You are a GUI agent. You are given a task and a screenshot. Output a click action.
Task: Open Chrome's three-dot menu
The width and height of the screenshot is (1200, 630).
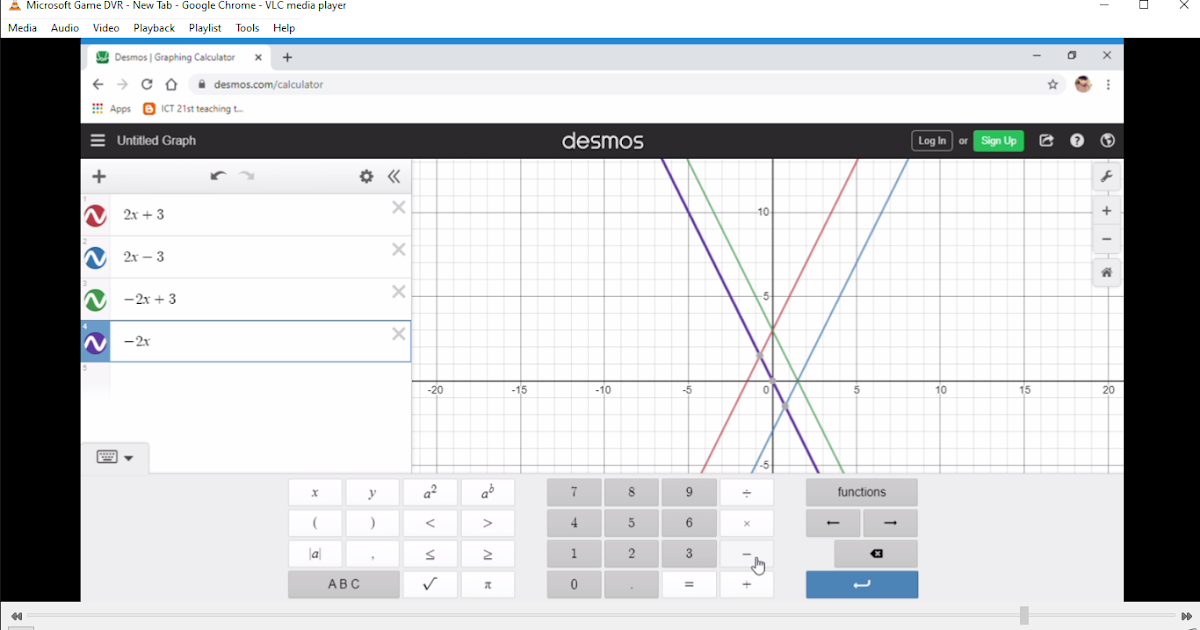[1108, 85]
